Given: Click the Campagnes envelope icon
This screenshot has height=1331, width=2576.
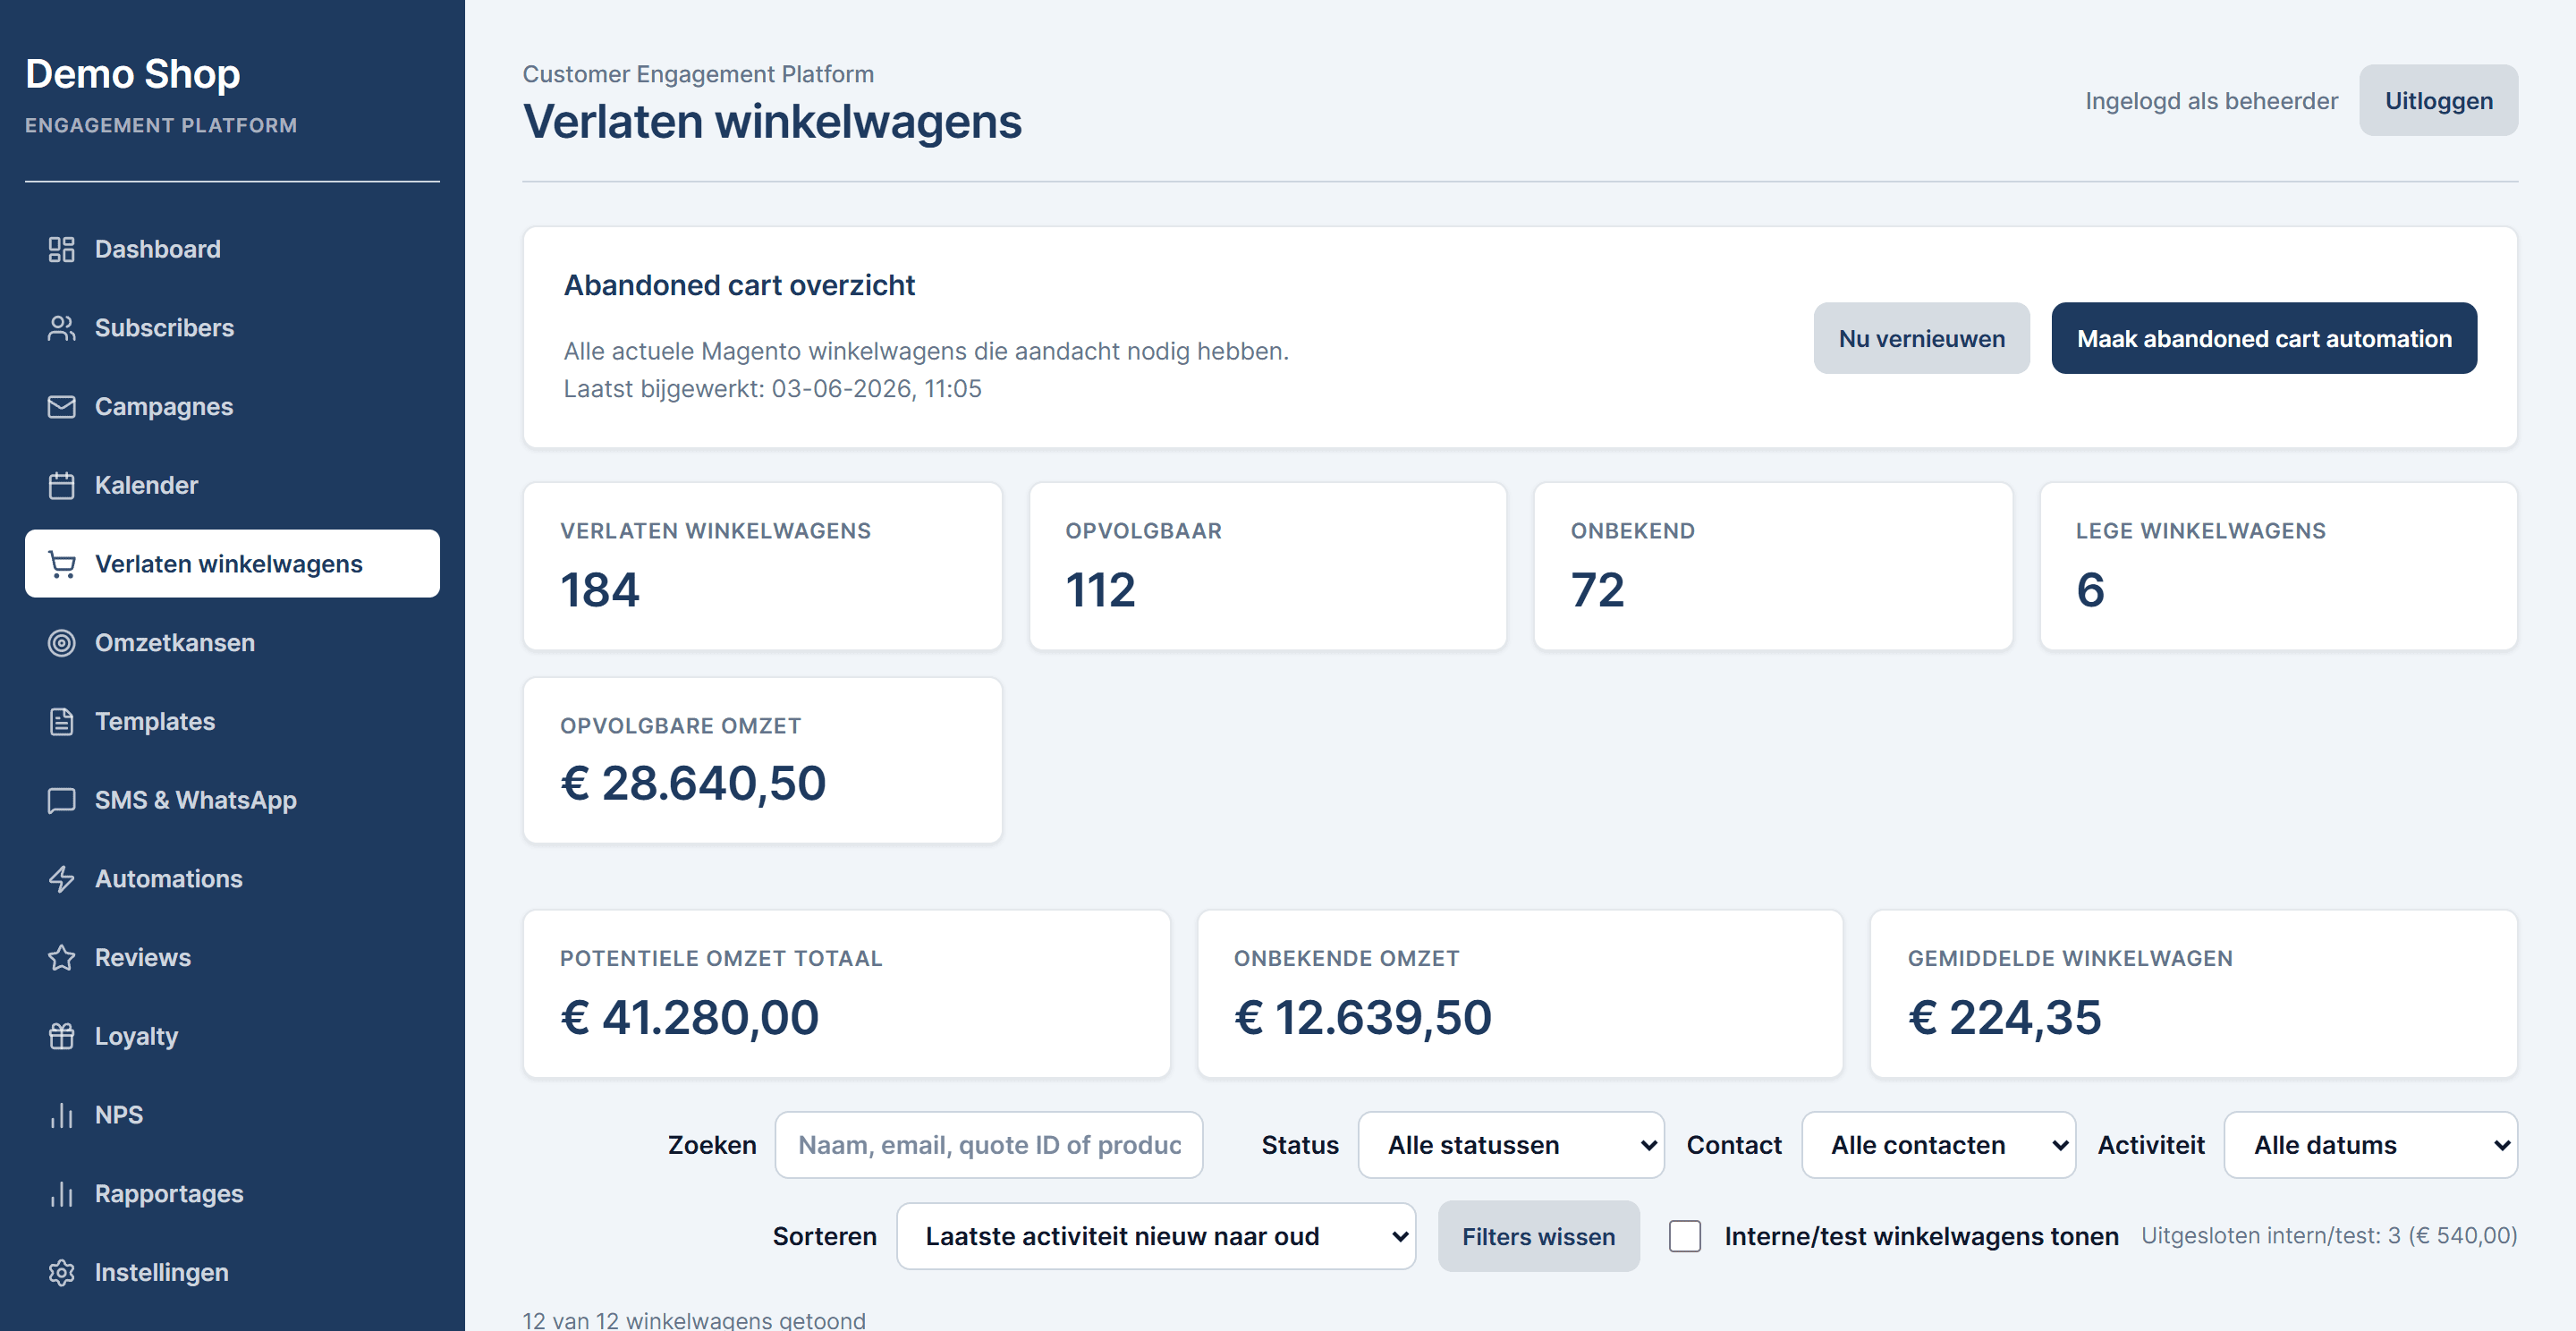Looking at the screenshot, I should tap(61, 407).
